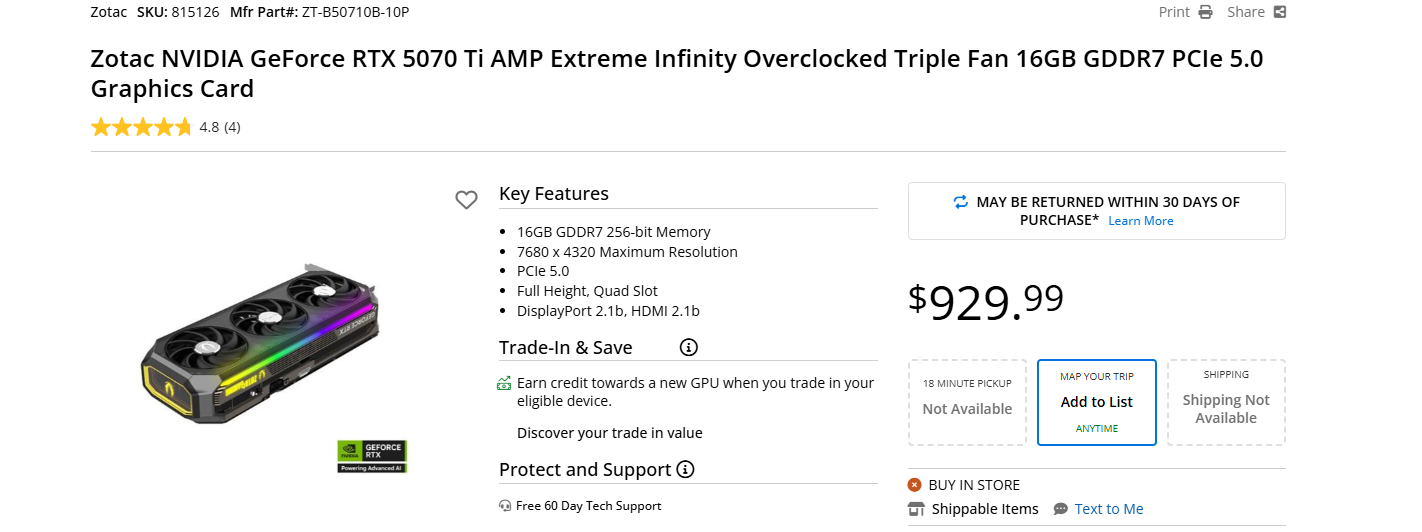This screenshot has width=1422, height=532.
Task: Select the 18 Minute Pickup option
Action: [x=967, y=402]
